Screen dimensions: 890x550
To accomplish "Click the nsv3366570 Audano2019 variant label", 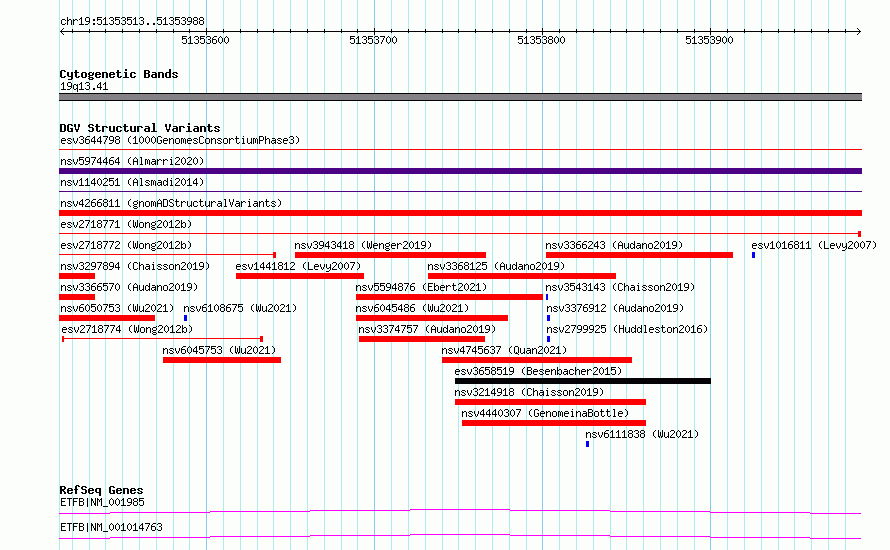I will (129, 287).
